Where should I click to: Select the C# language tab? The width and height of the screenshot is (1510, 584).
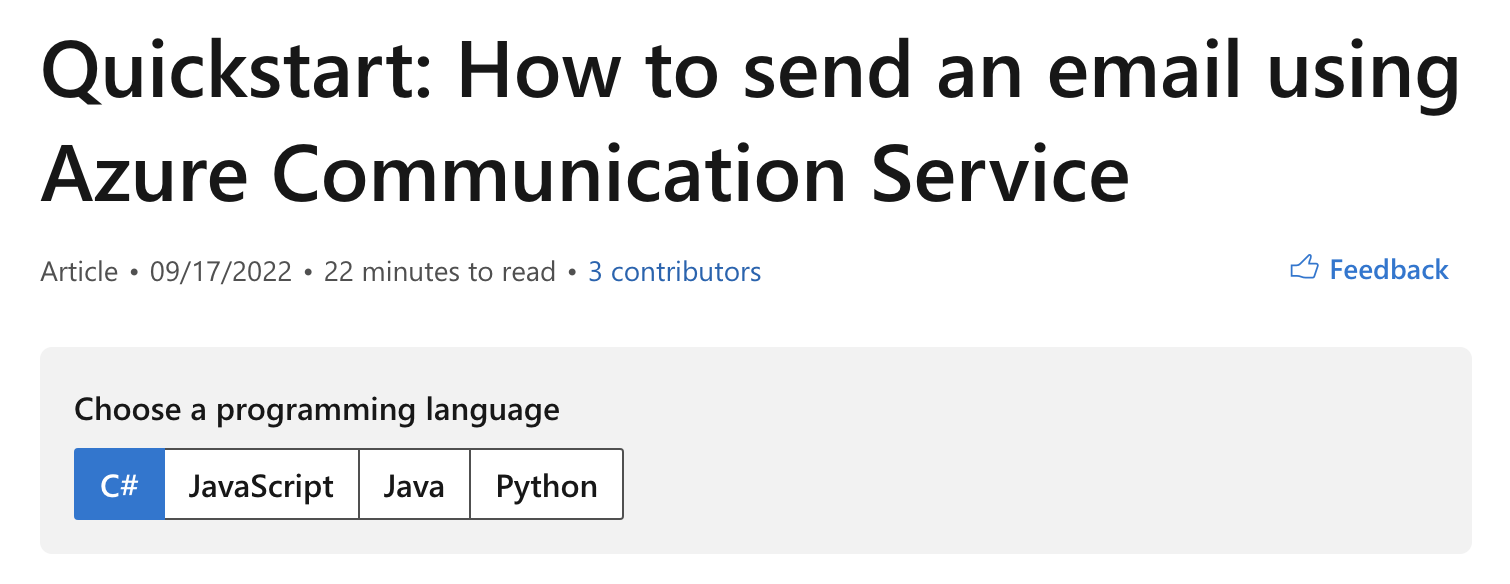coord(119,484)
